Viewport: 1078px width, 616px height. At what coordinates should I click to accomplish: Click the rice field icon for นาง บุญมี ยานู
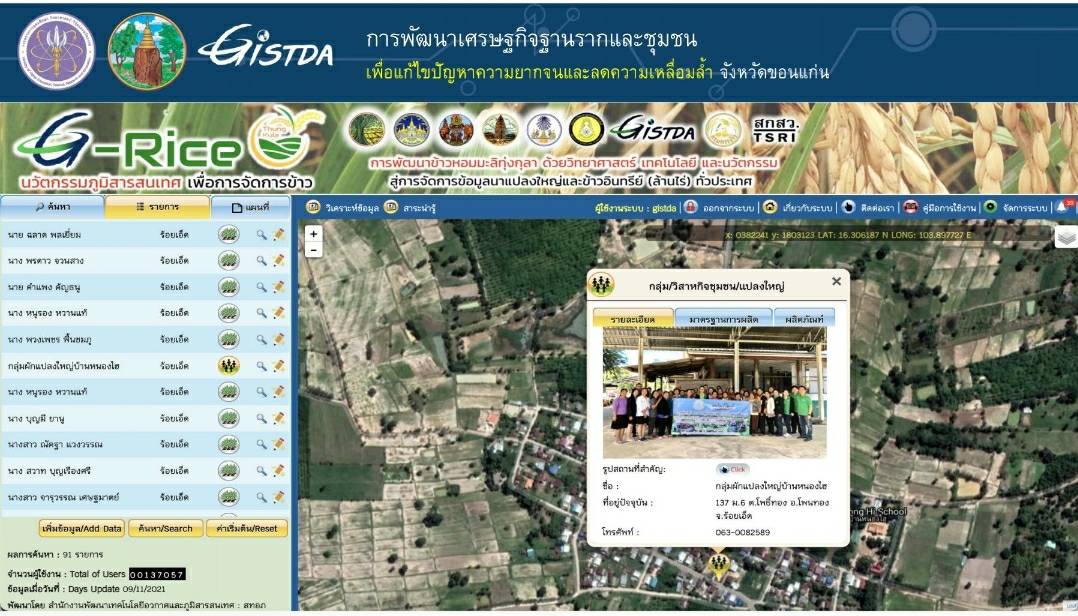(229, 418)
